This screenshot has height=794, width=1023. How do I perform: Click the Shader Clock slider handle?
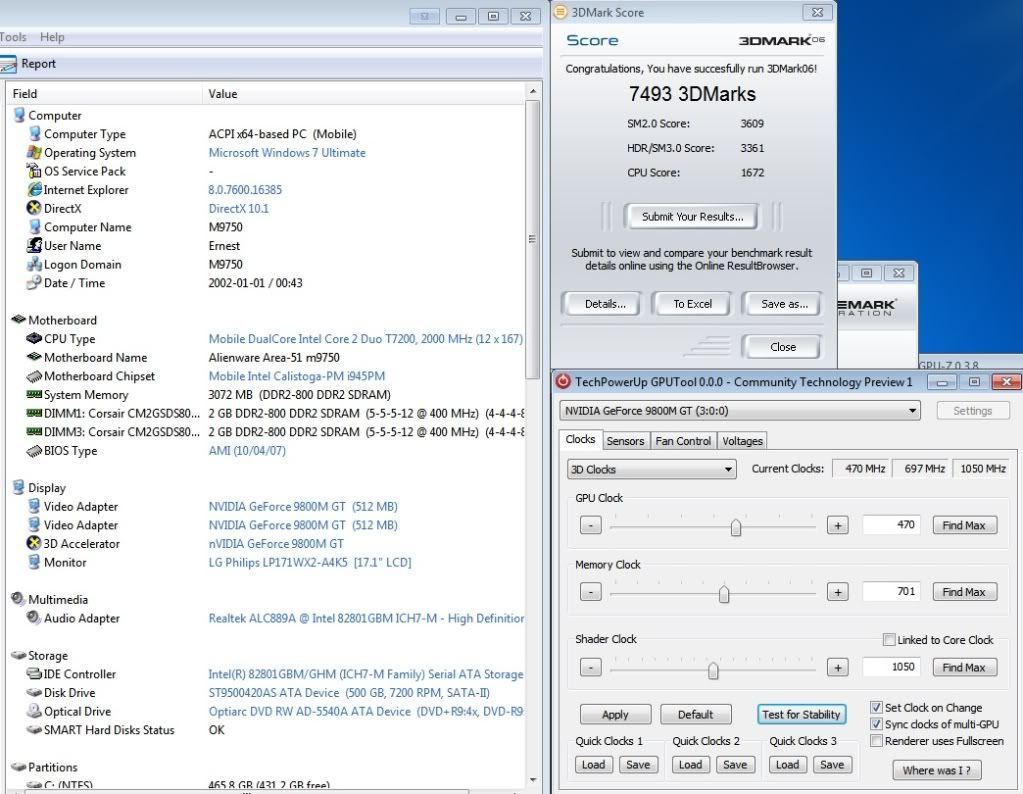tap(712, 670)
